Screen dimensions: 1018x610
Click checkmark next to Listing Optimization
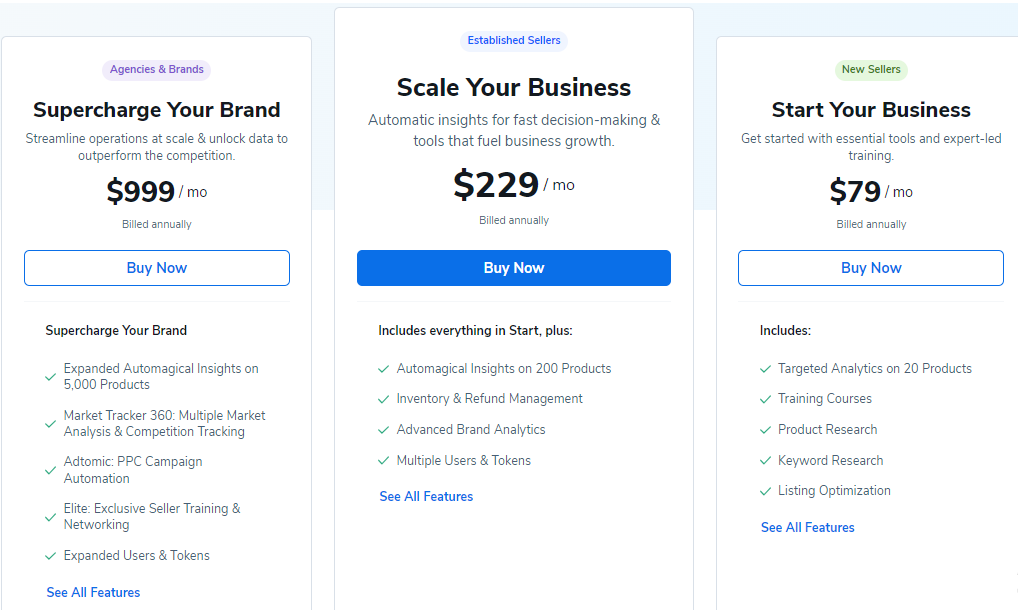(765, 491)
